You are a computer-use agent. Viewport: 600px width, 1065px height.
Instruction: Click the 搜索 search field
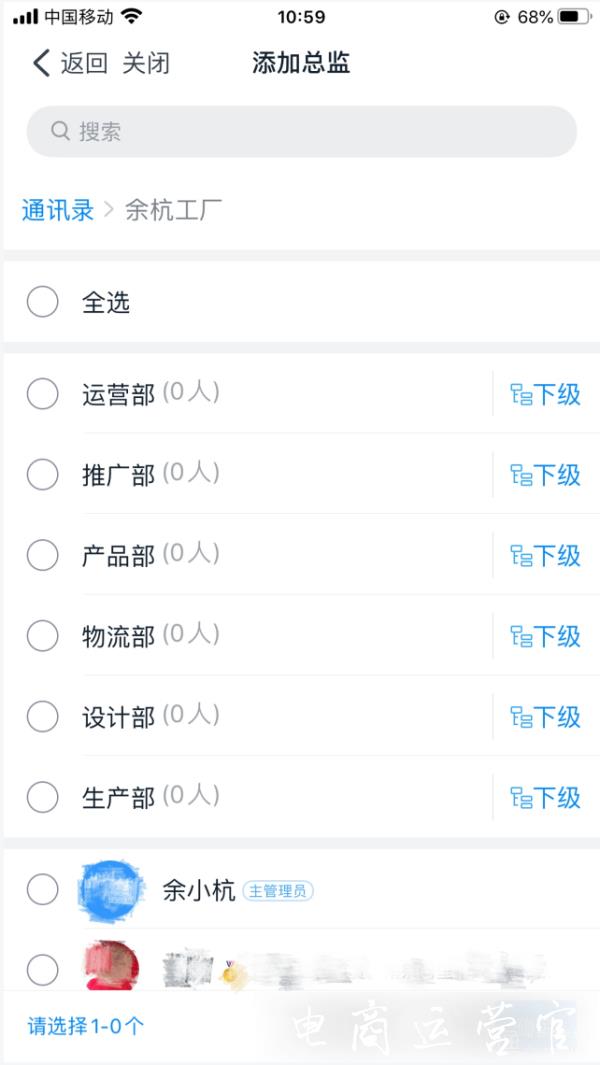(301, 131)
